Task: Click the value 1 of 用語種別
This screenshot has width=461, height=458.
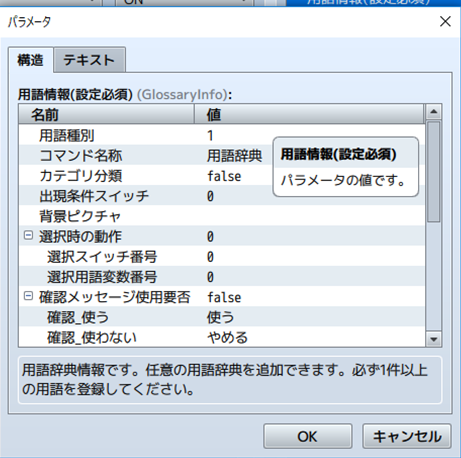Action: tap(210, 135)
